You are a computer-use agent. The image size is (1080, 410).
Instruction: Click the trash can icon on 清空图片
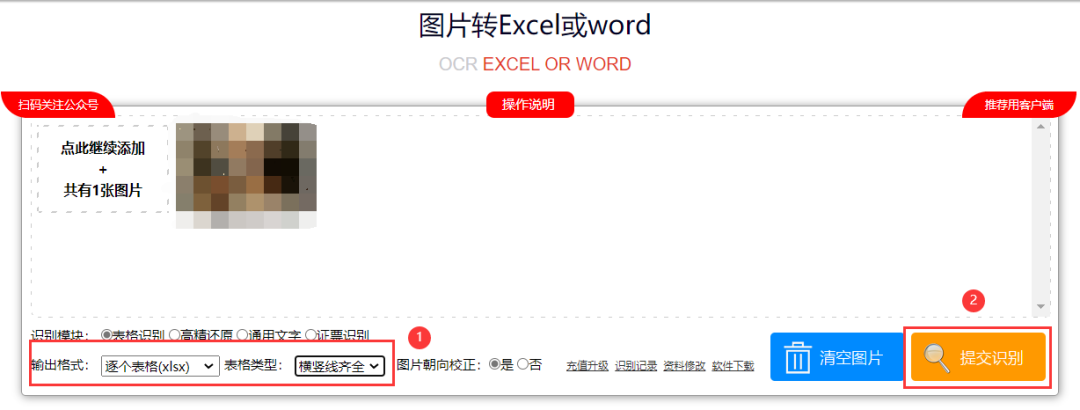(x=798, y=357)
